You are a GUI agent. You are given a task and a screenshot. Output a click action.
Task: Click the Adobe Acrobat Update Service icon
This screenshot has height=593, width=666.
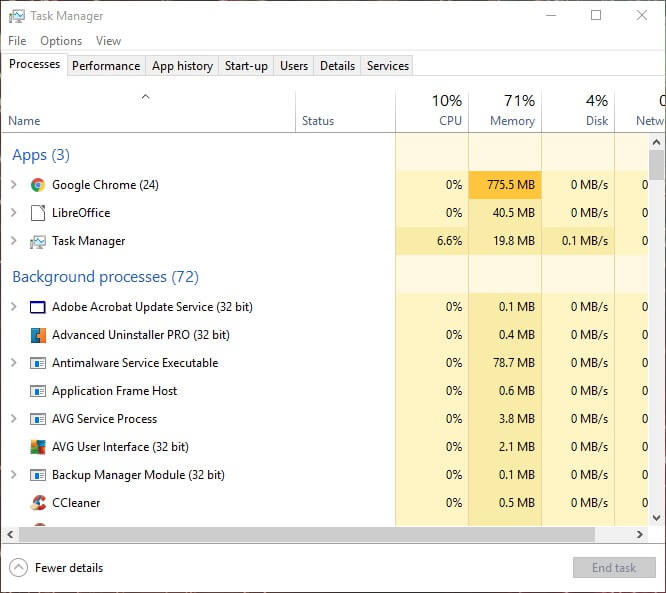point(38,307)
